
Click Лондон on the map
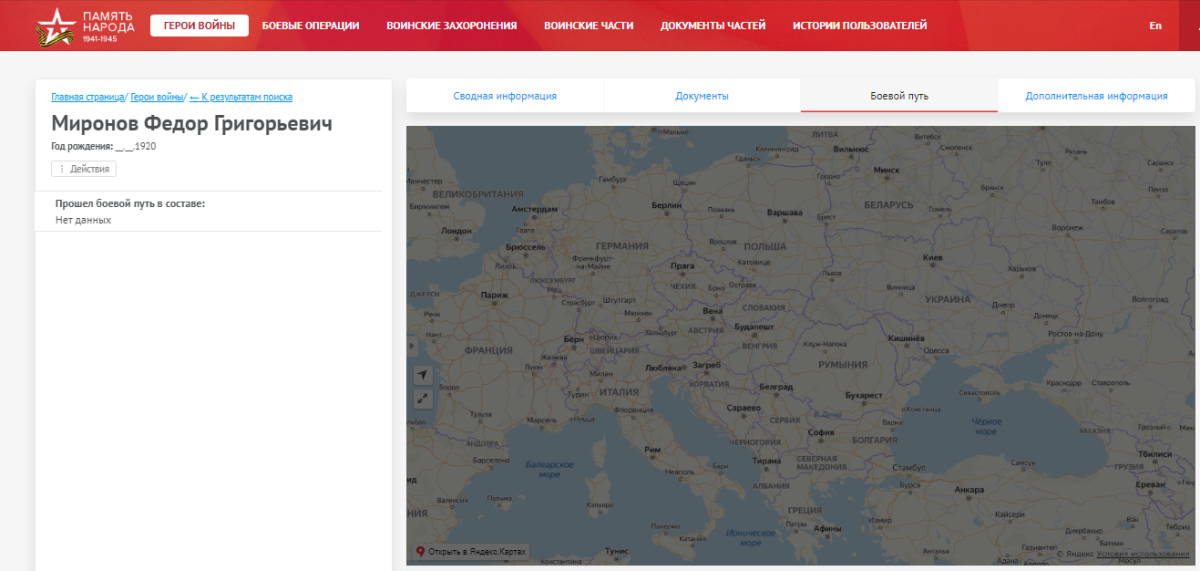pyautogui.click(x=456, y=230)
